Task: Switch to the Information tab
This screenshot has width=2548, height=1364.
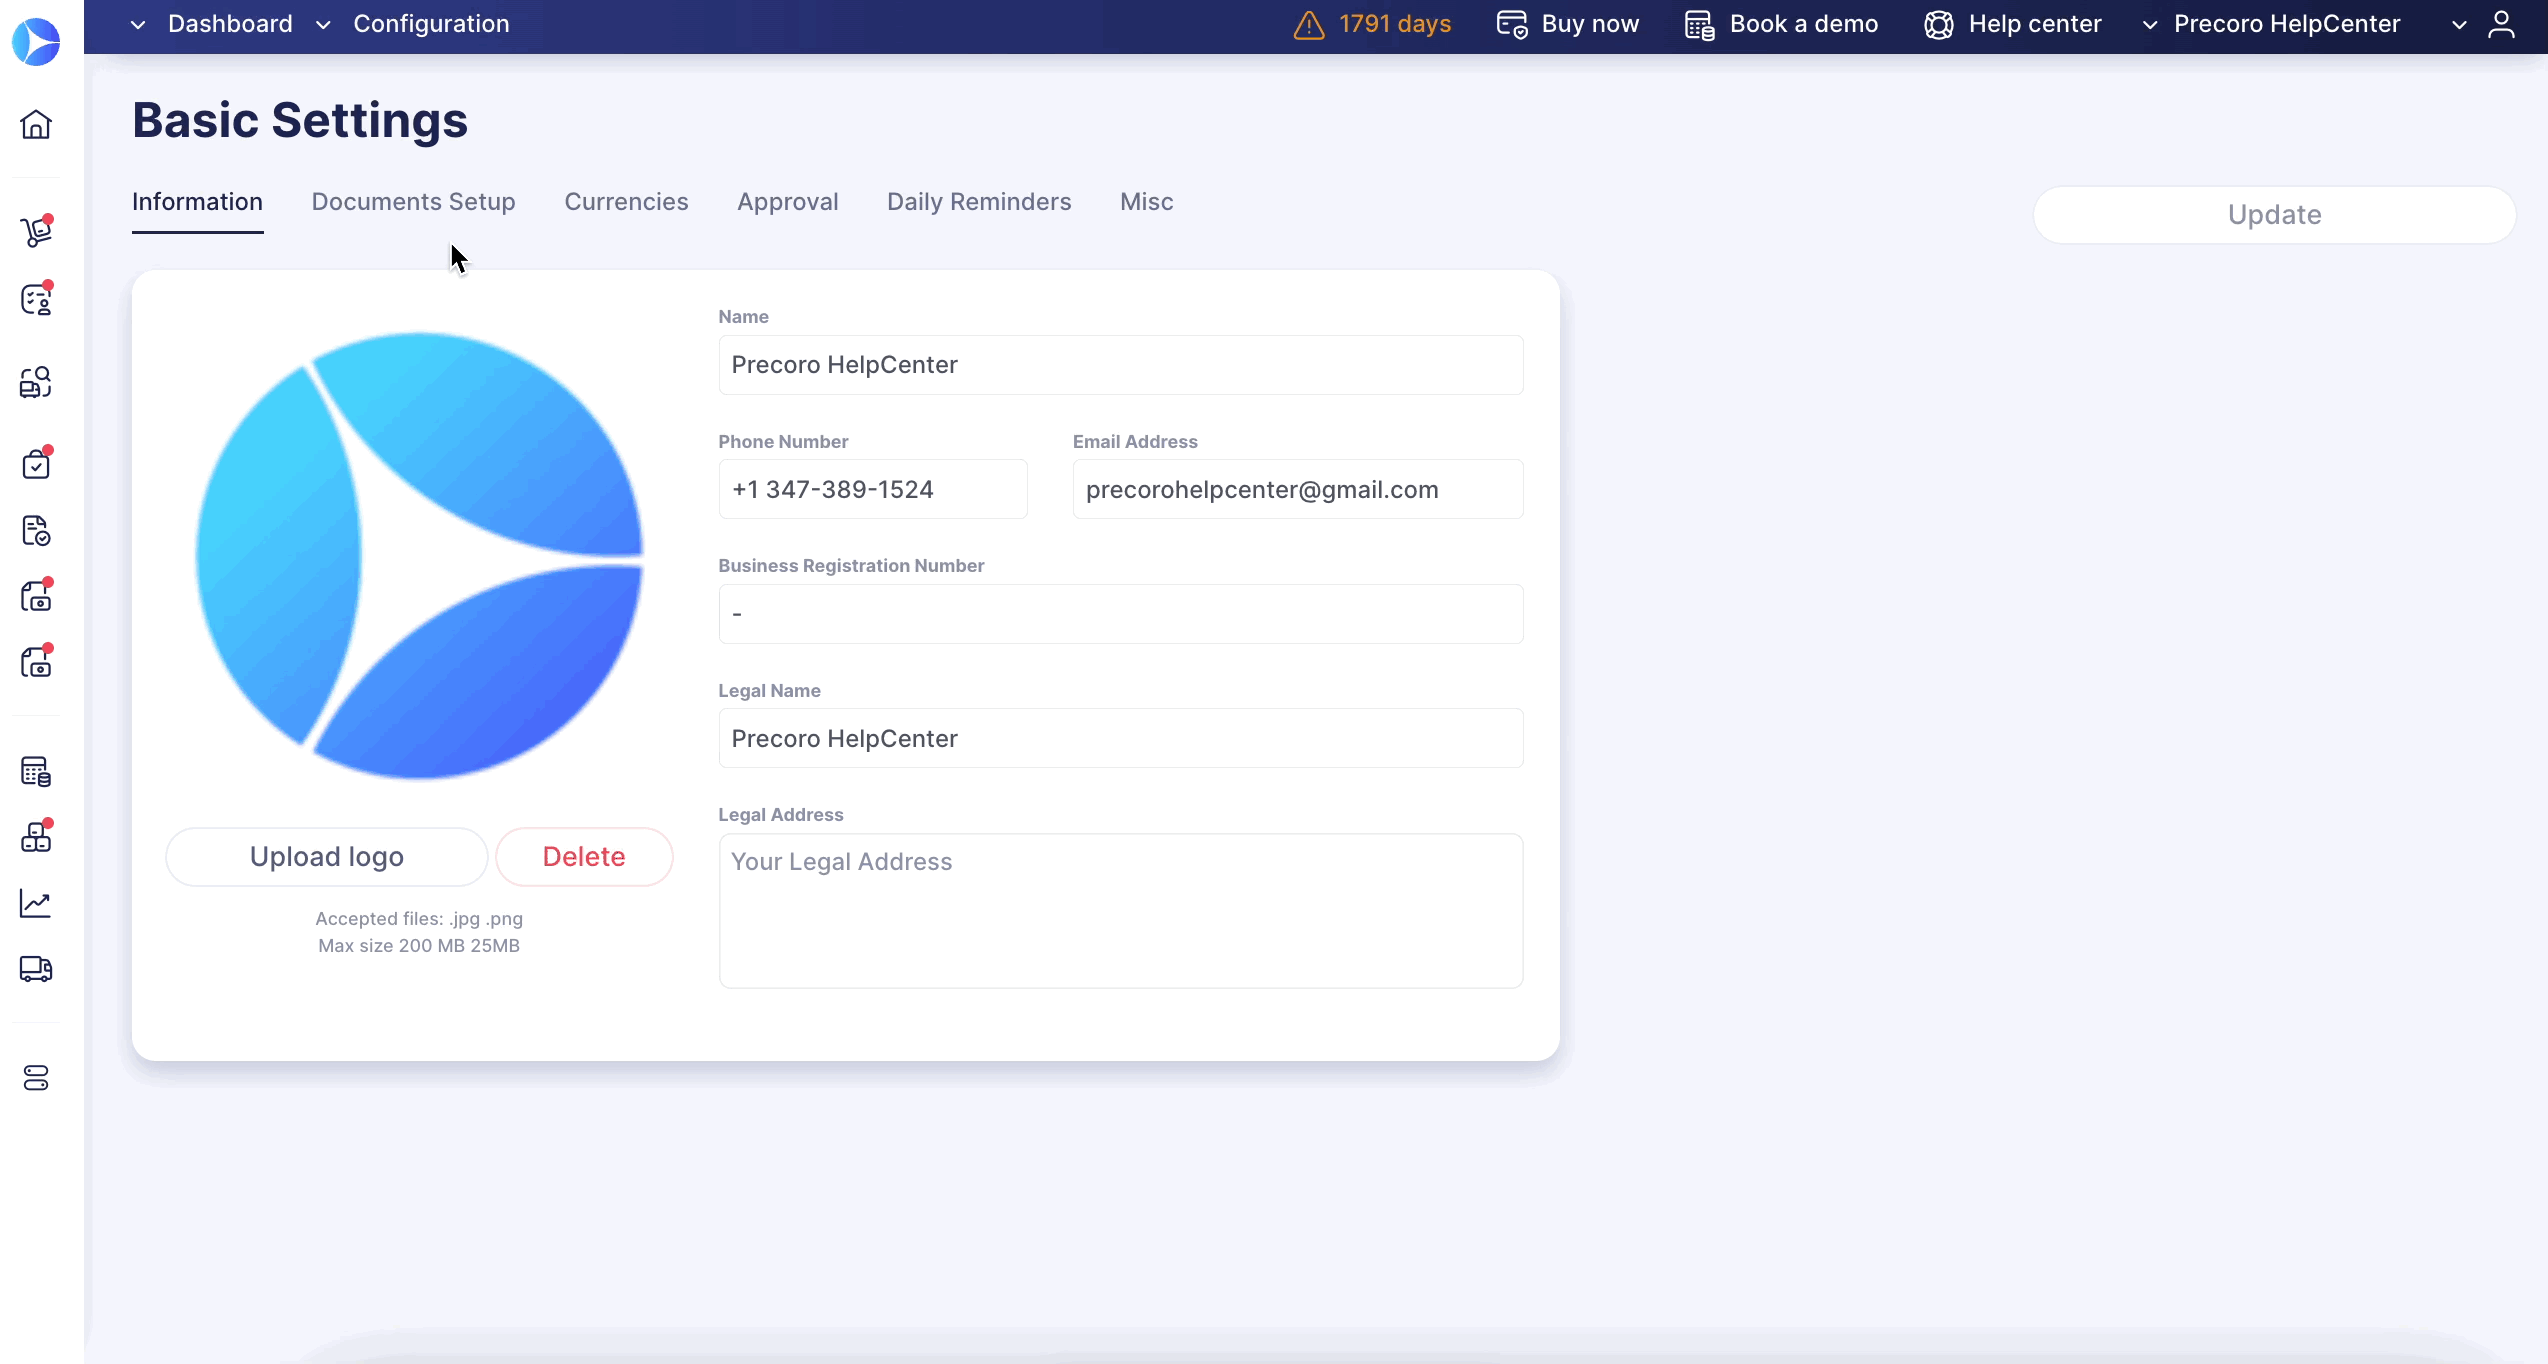Action: pyautogui.click(x=197, y=202)
